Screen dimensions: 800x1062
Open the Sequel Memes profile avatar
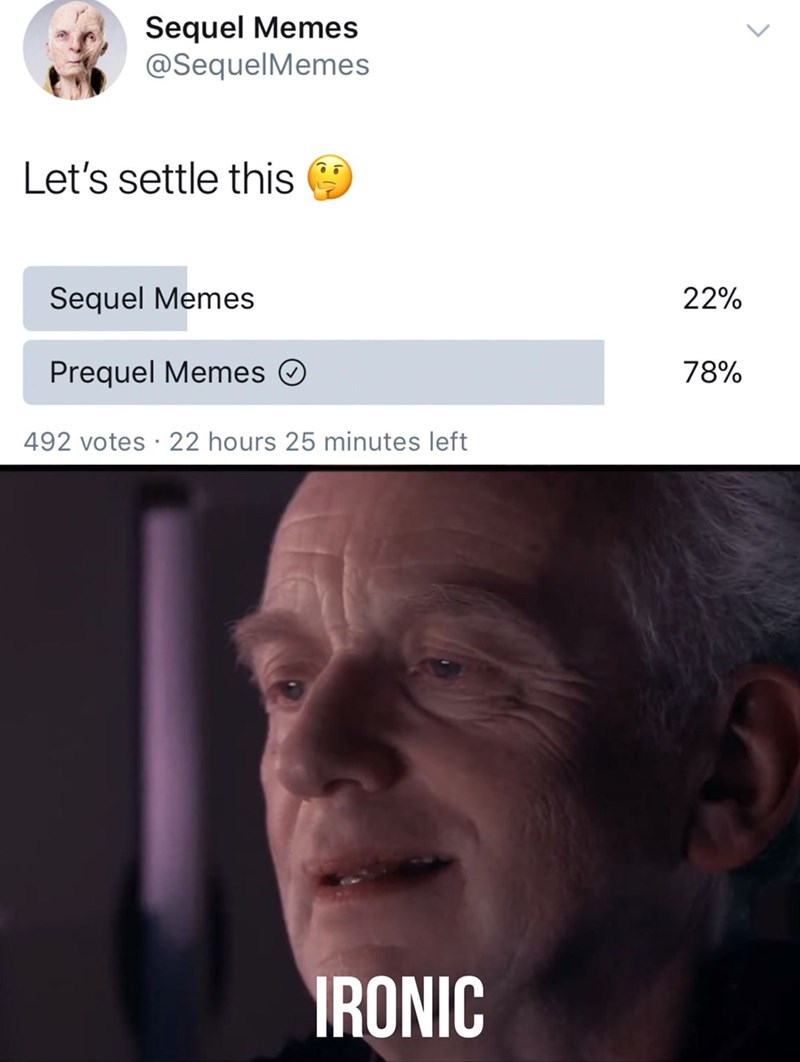pyautogui.click(x=75, y=49)
